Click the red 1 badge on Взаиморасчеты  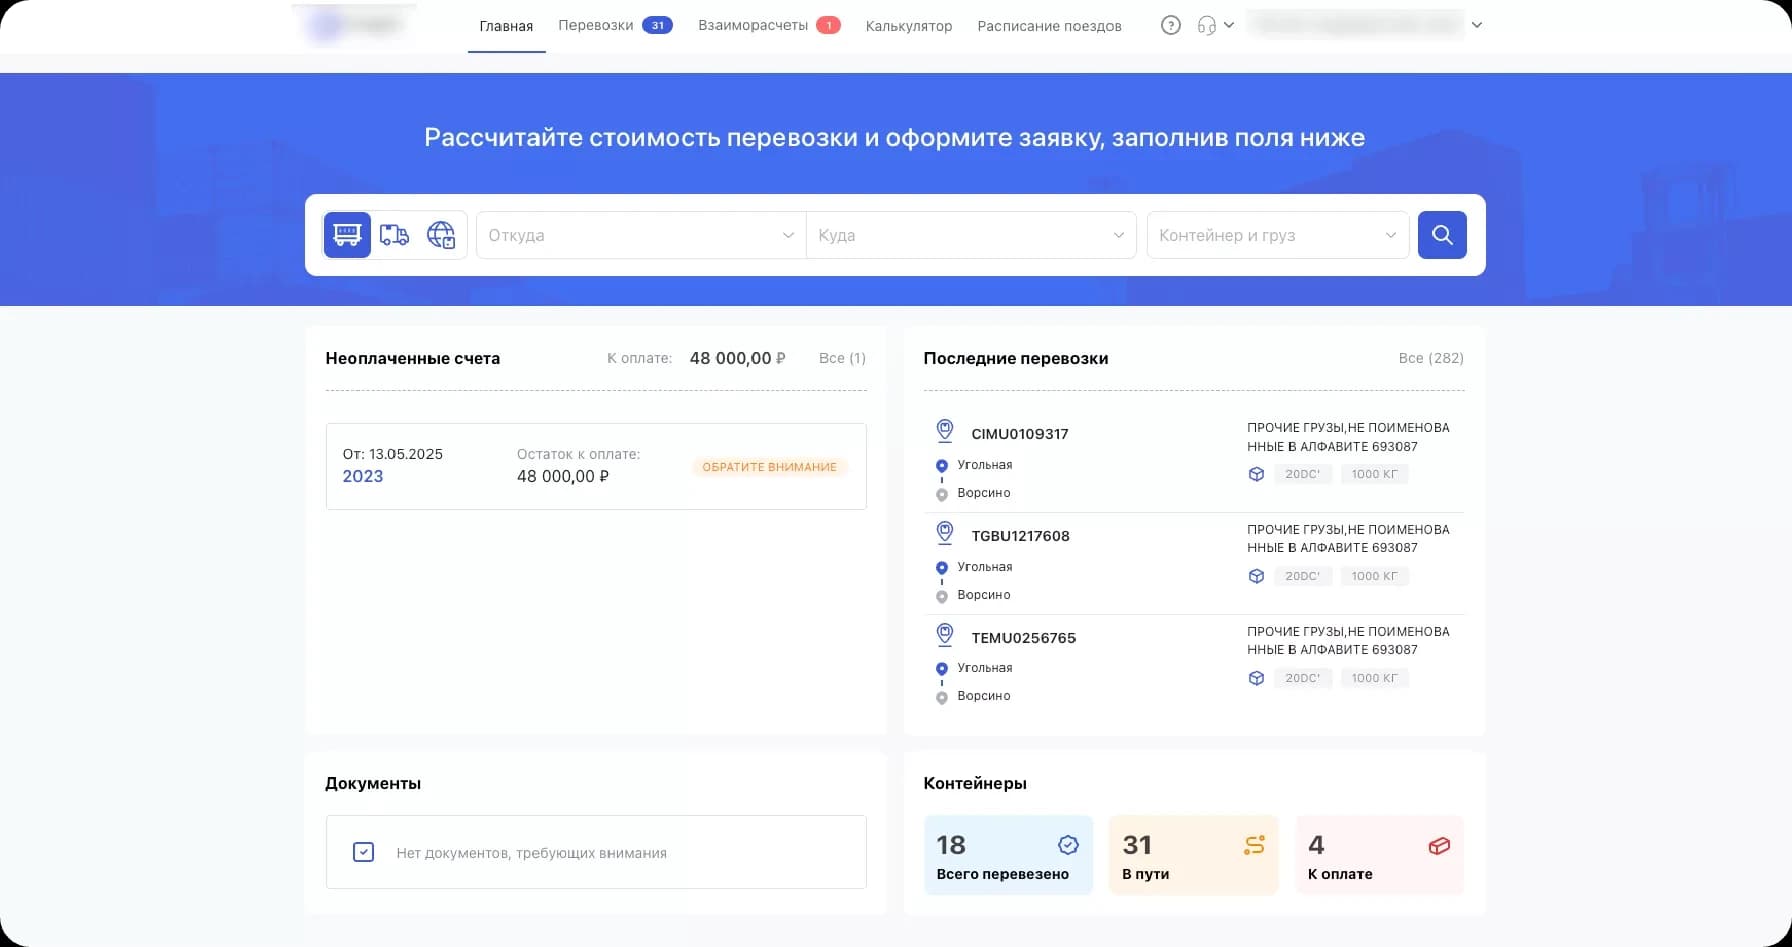pos(828,25)
